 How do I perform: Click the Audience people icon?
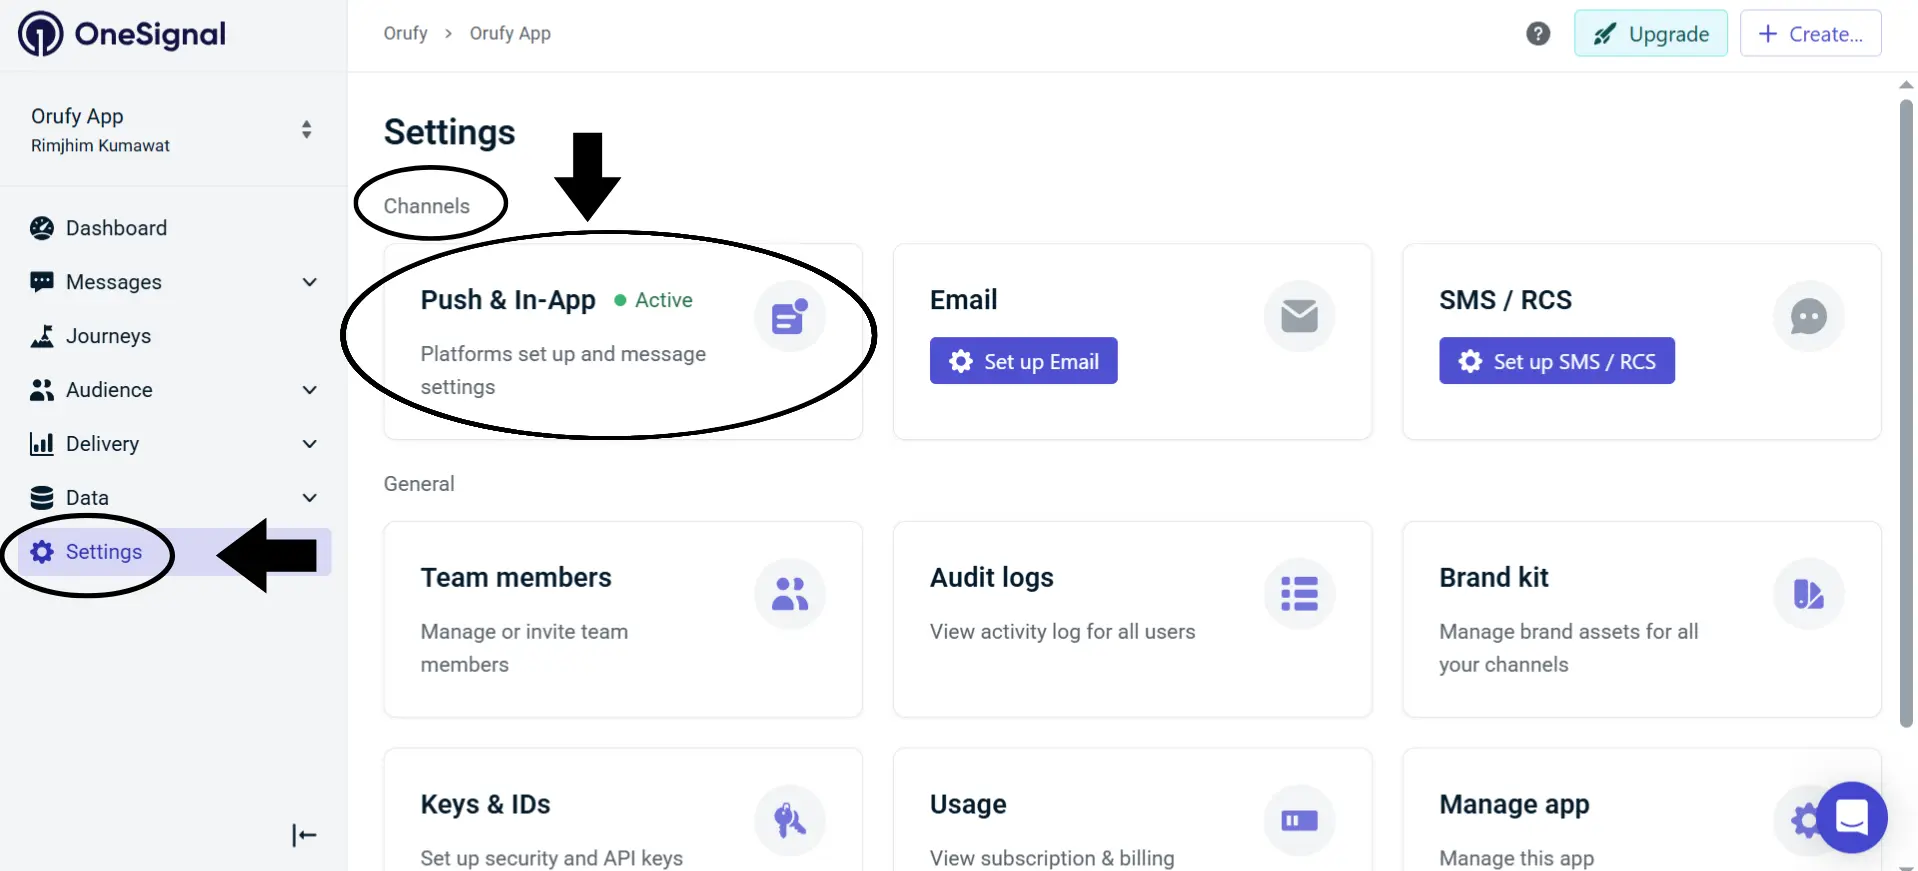(42, 390)
